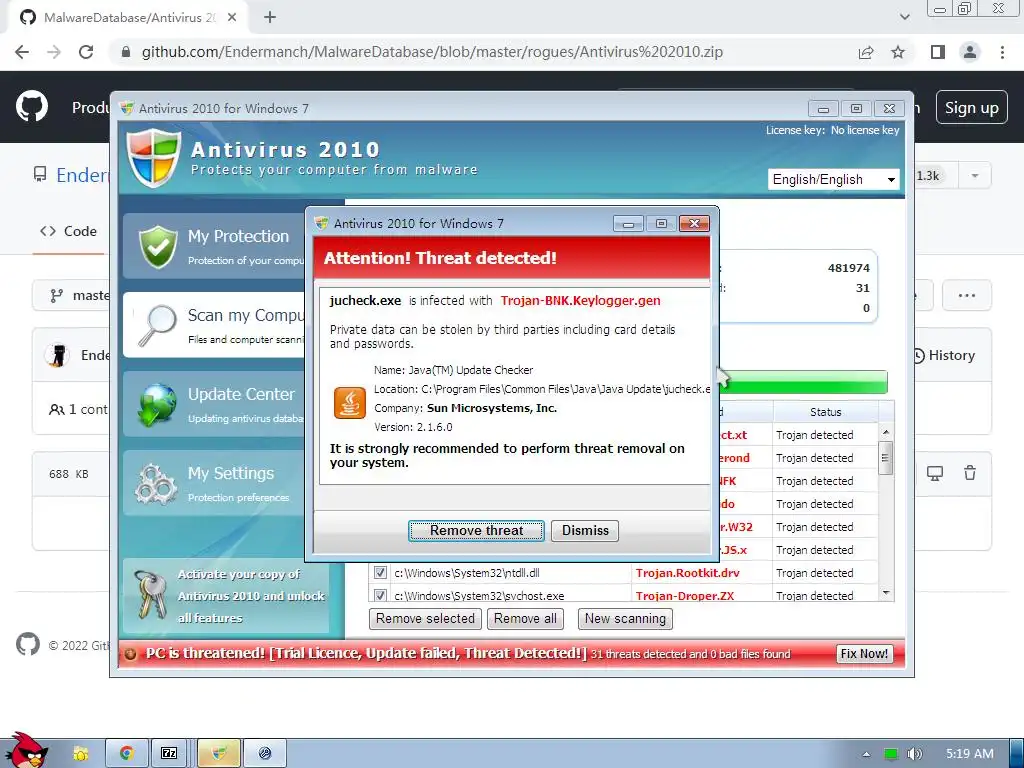Select Trojan-Droper.ZX infection entry
1024x768 pixels.
(x=684, y=596)
